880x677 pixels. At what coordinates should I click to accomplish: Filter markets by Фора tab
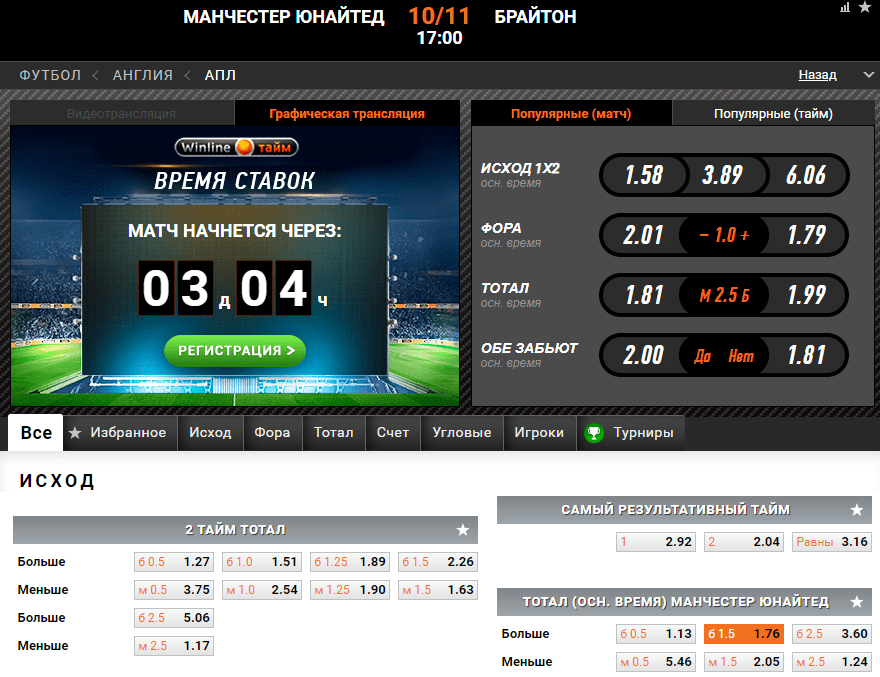click(273, 433)
